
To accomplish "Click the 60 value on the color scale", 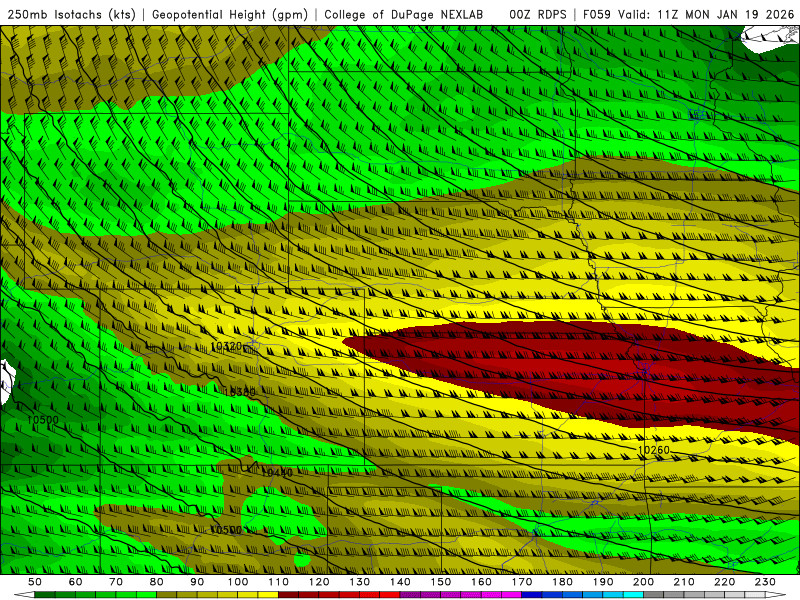I will click(x=75, y=582).
